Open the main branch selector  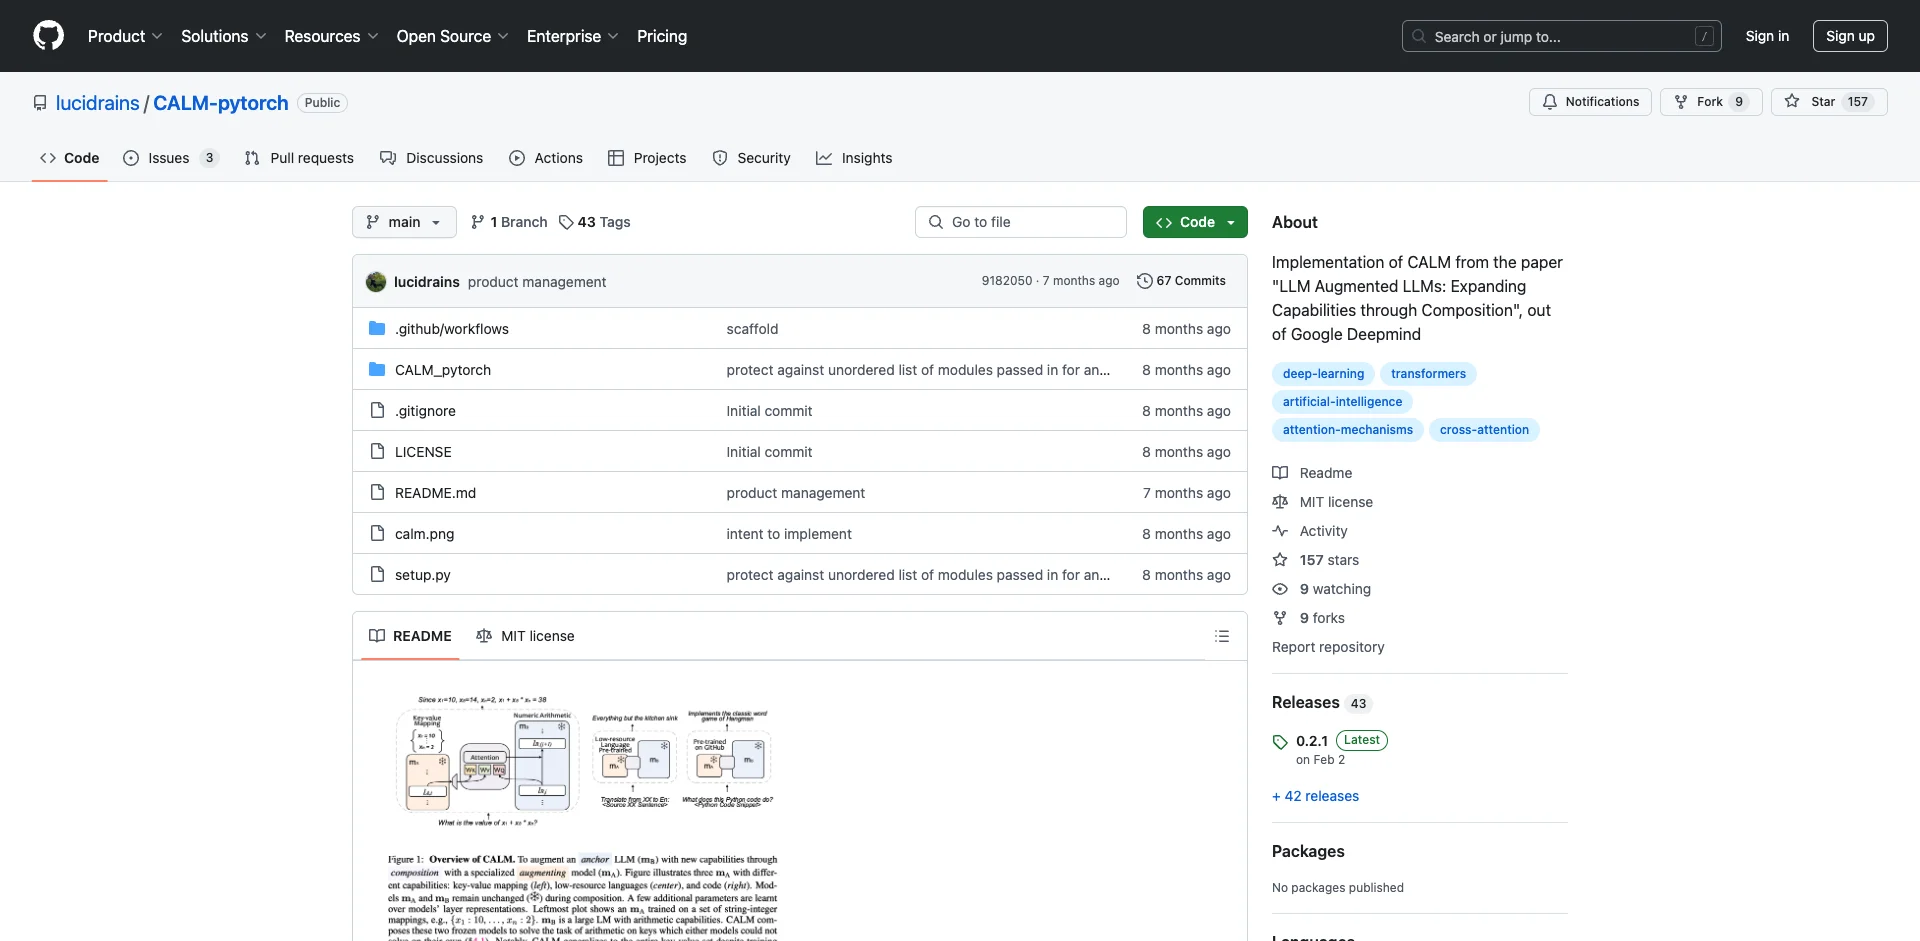404,222
